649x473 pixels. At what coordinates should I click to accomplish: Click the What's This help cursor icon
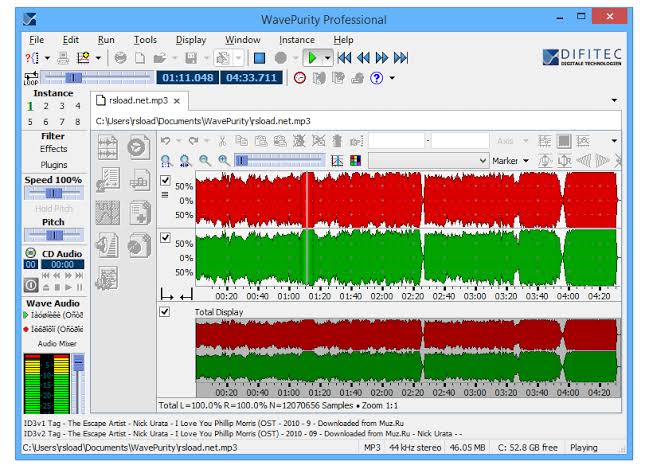coord(32,58)
